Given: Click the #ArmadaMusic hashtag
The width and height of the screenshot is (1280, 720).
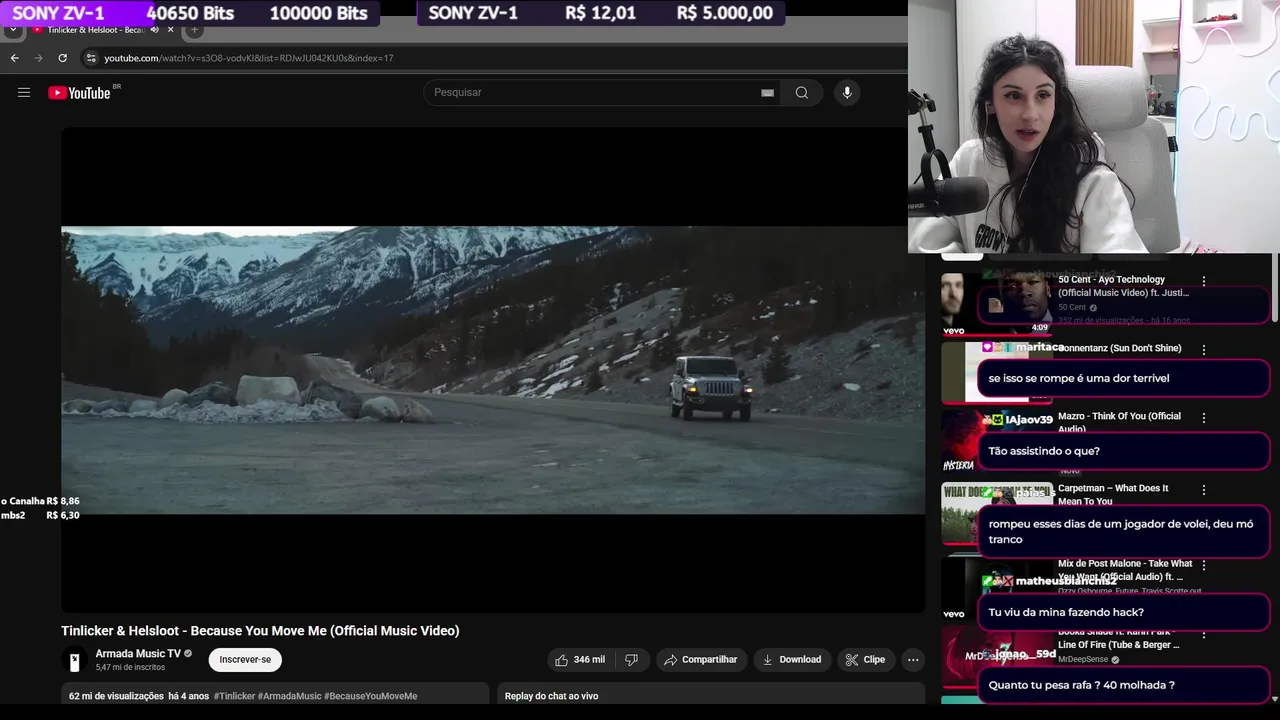Looking at the screenshot, I should coord(289,696).
